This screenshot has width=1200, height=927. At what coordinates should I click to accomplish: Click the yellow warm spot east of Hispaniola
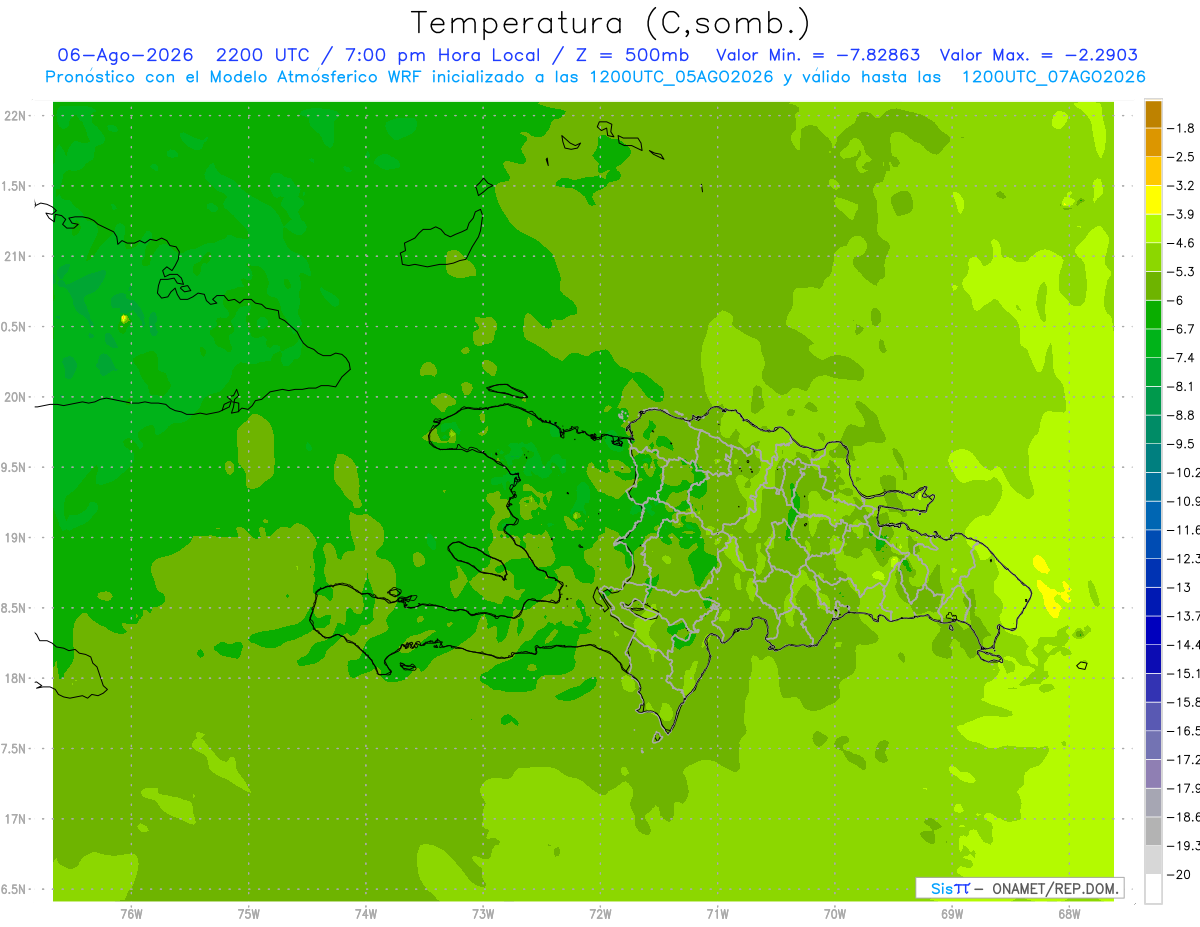click(x=1051, y=595)
